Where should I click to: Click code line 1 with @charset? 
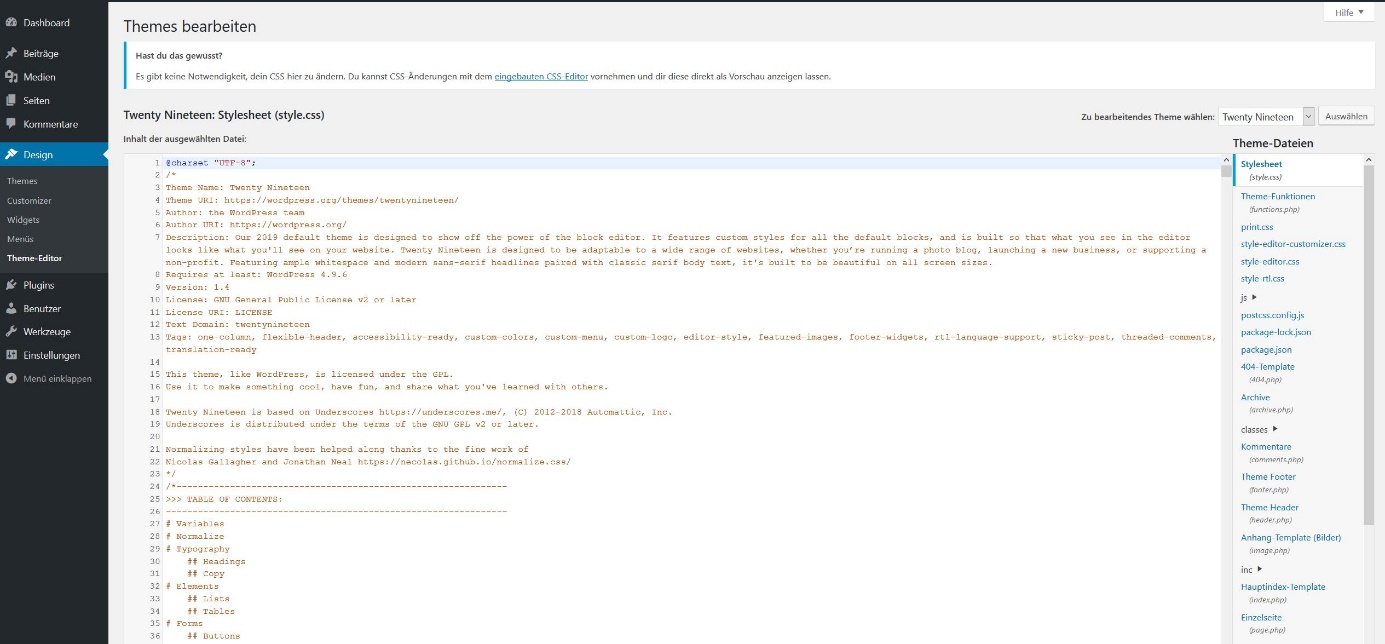pos(211,162)
